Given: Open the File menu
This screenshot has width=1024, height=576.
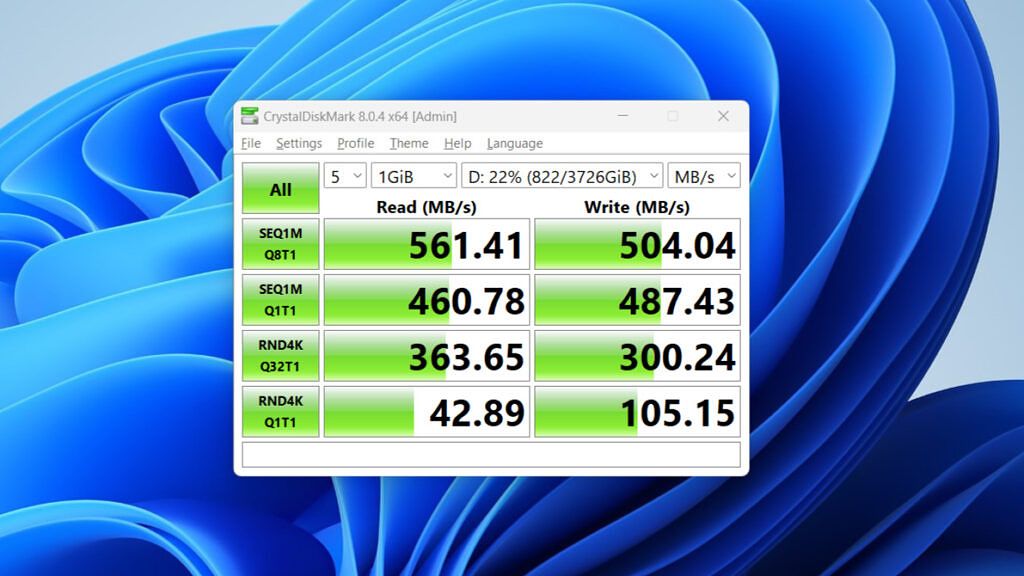Looking at the screenshot, I should point(250,143).
